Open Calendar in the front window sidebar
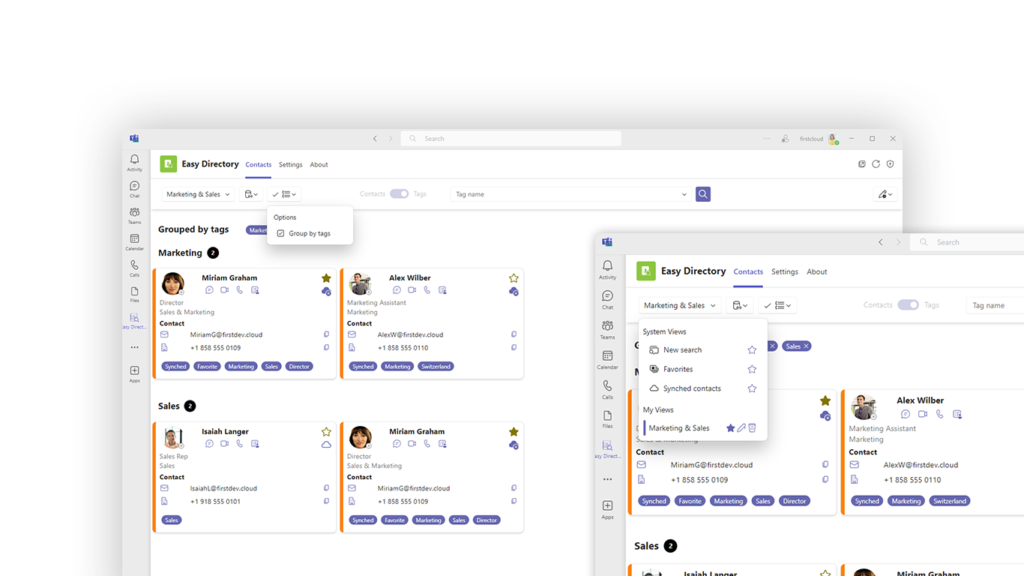The height and width of the screenshot is (576, 1024). point(607,359)
